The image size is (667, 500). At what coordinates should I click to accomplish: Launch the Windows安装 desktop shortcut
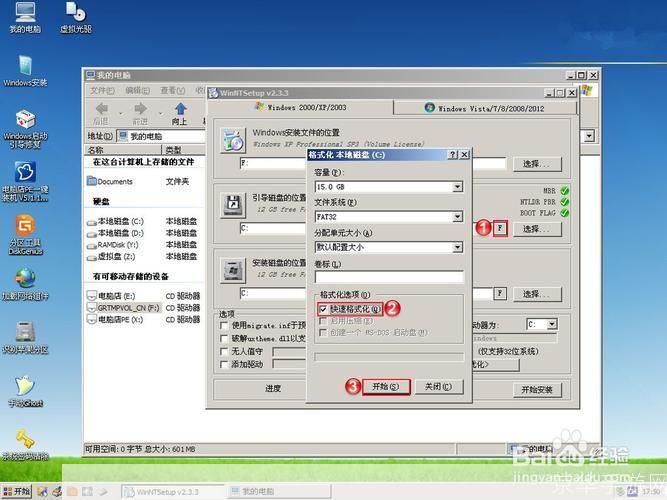(x=25, y=71)
